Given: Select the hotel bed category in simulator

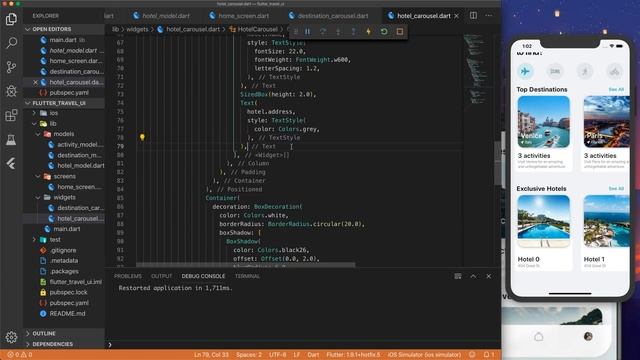Looking at the screenshot, I should pyautogui.click(x=555, y=71).
